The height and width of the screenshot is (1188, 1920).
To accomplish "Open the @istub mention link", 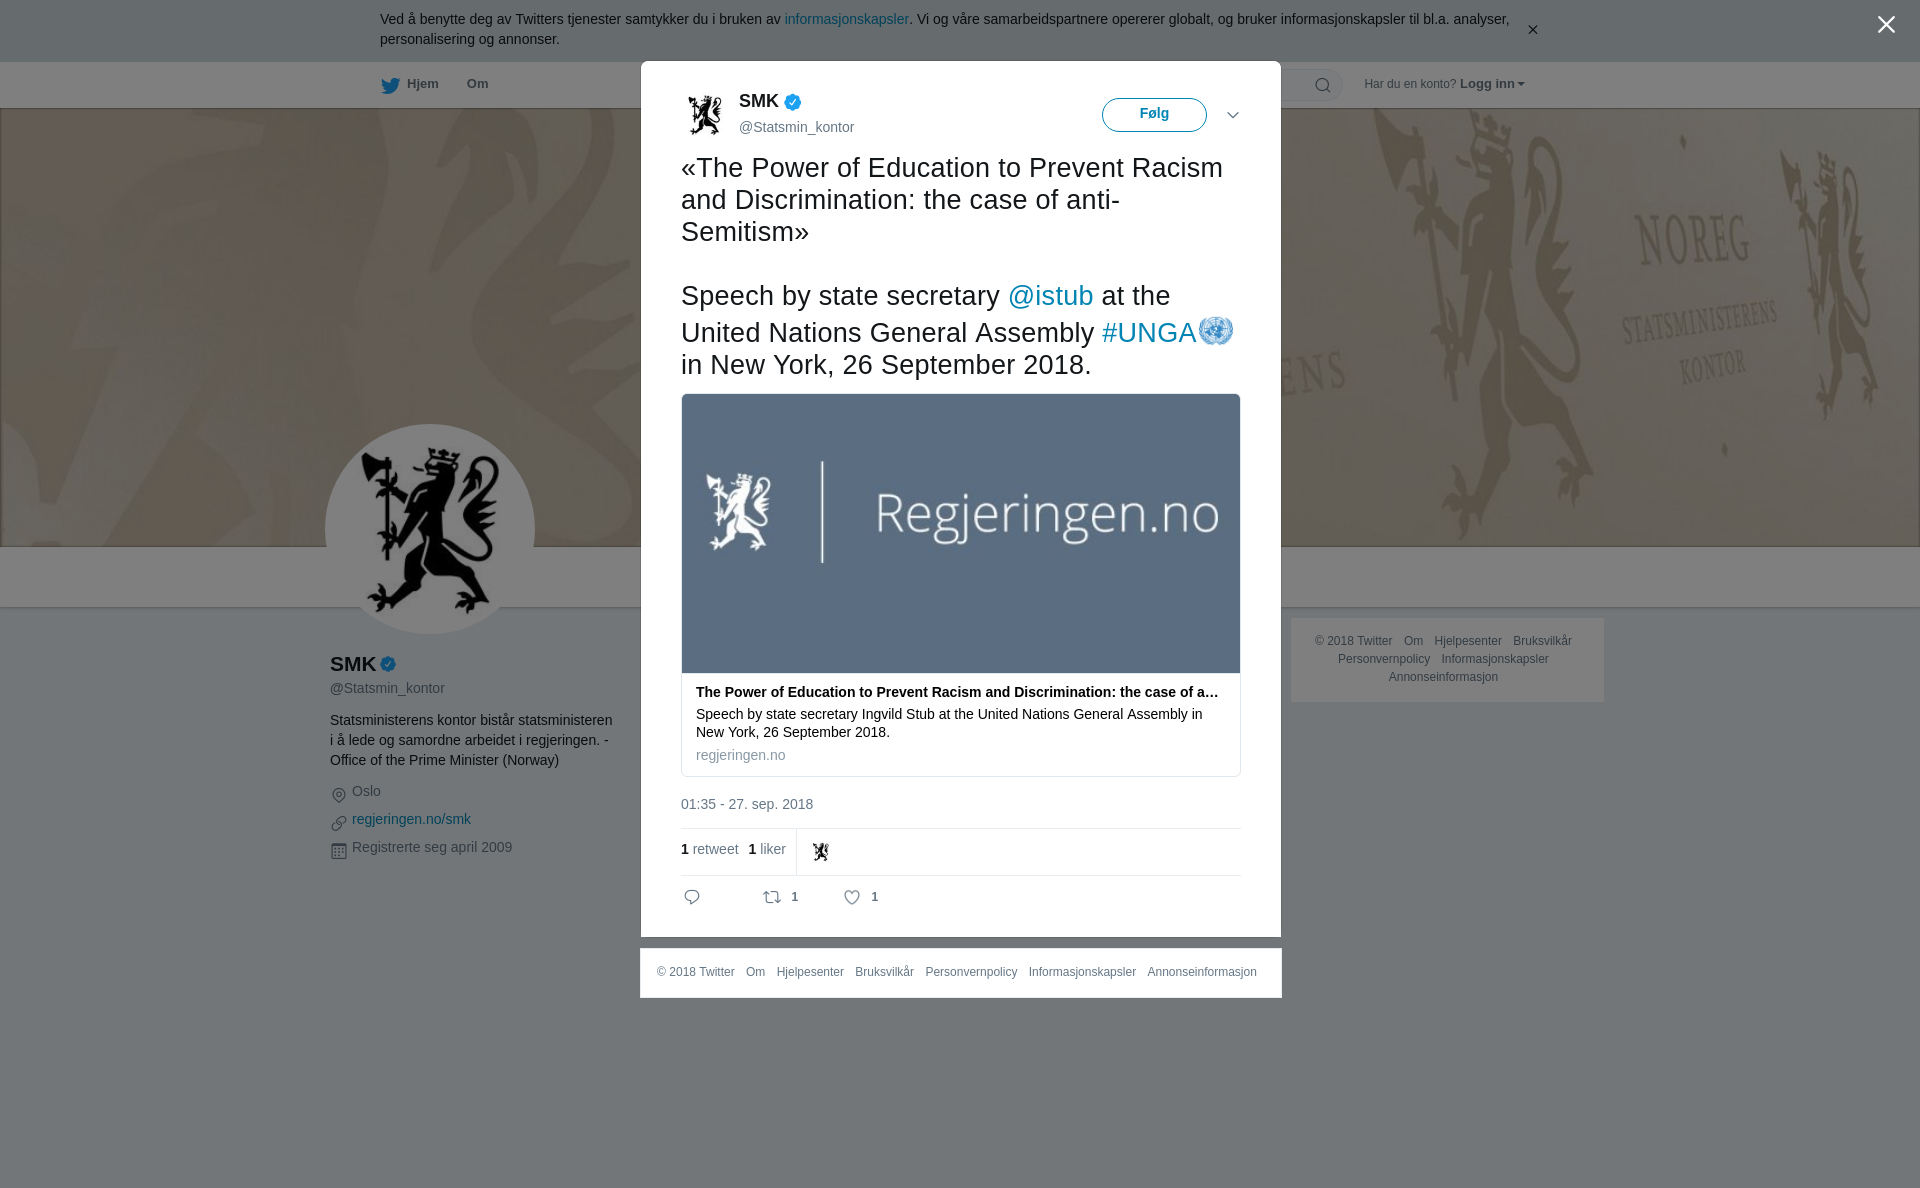I will (x=1050, y=296).
